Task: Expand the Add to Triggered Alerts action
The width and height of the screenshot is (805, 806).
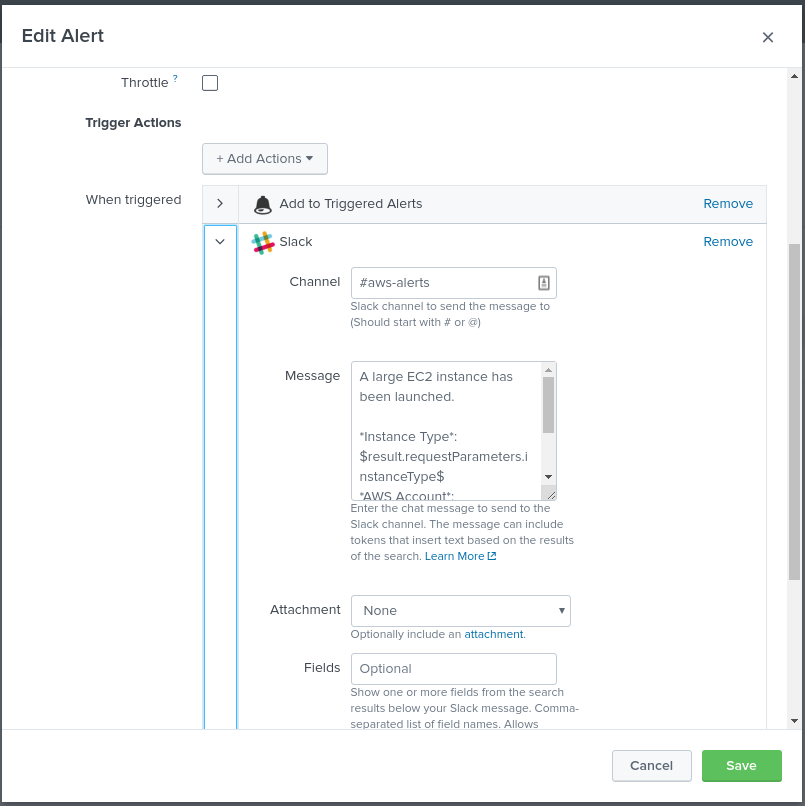Action: pos(220,203)
